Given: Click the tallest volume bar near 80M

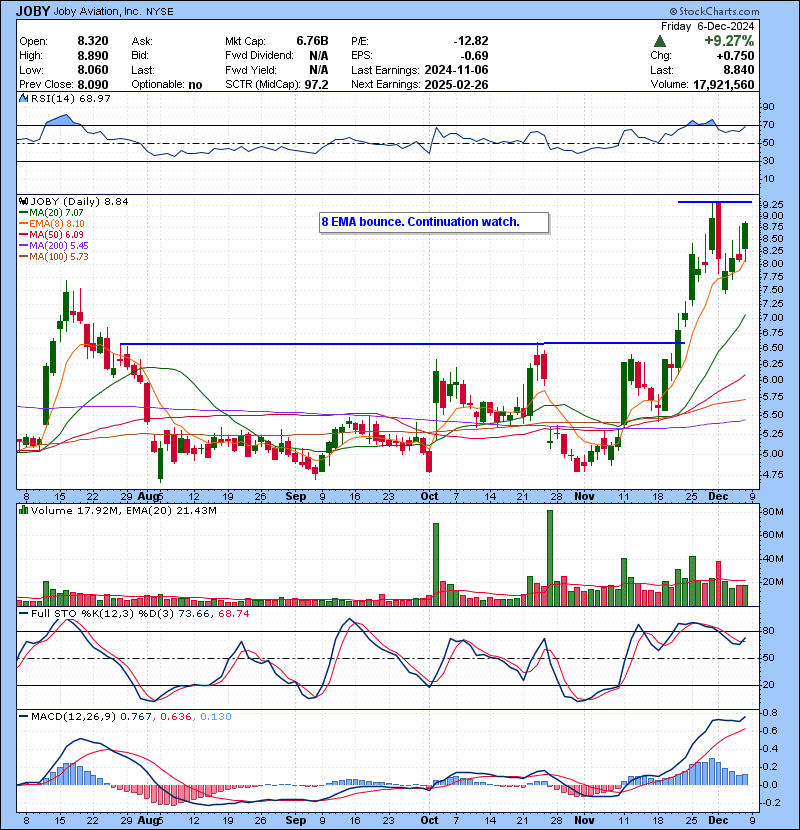Looking at the screenshot, I should [550, 558].
